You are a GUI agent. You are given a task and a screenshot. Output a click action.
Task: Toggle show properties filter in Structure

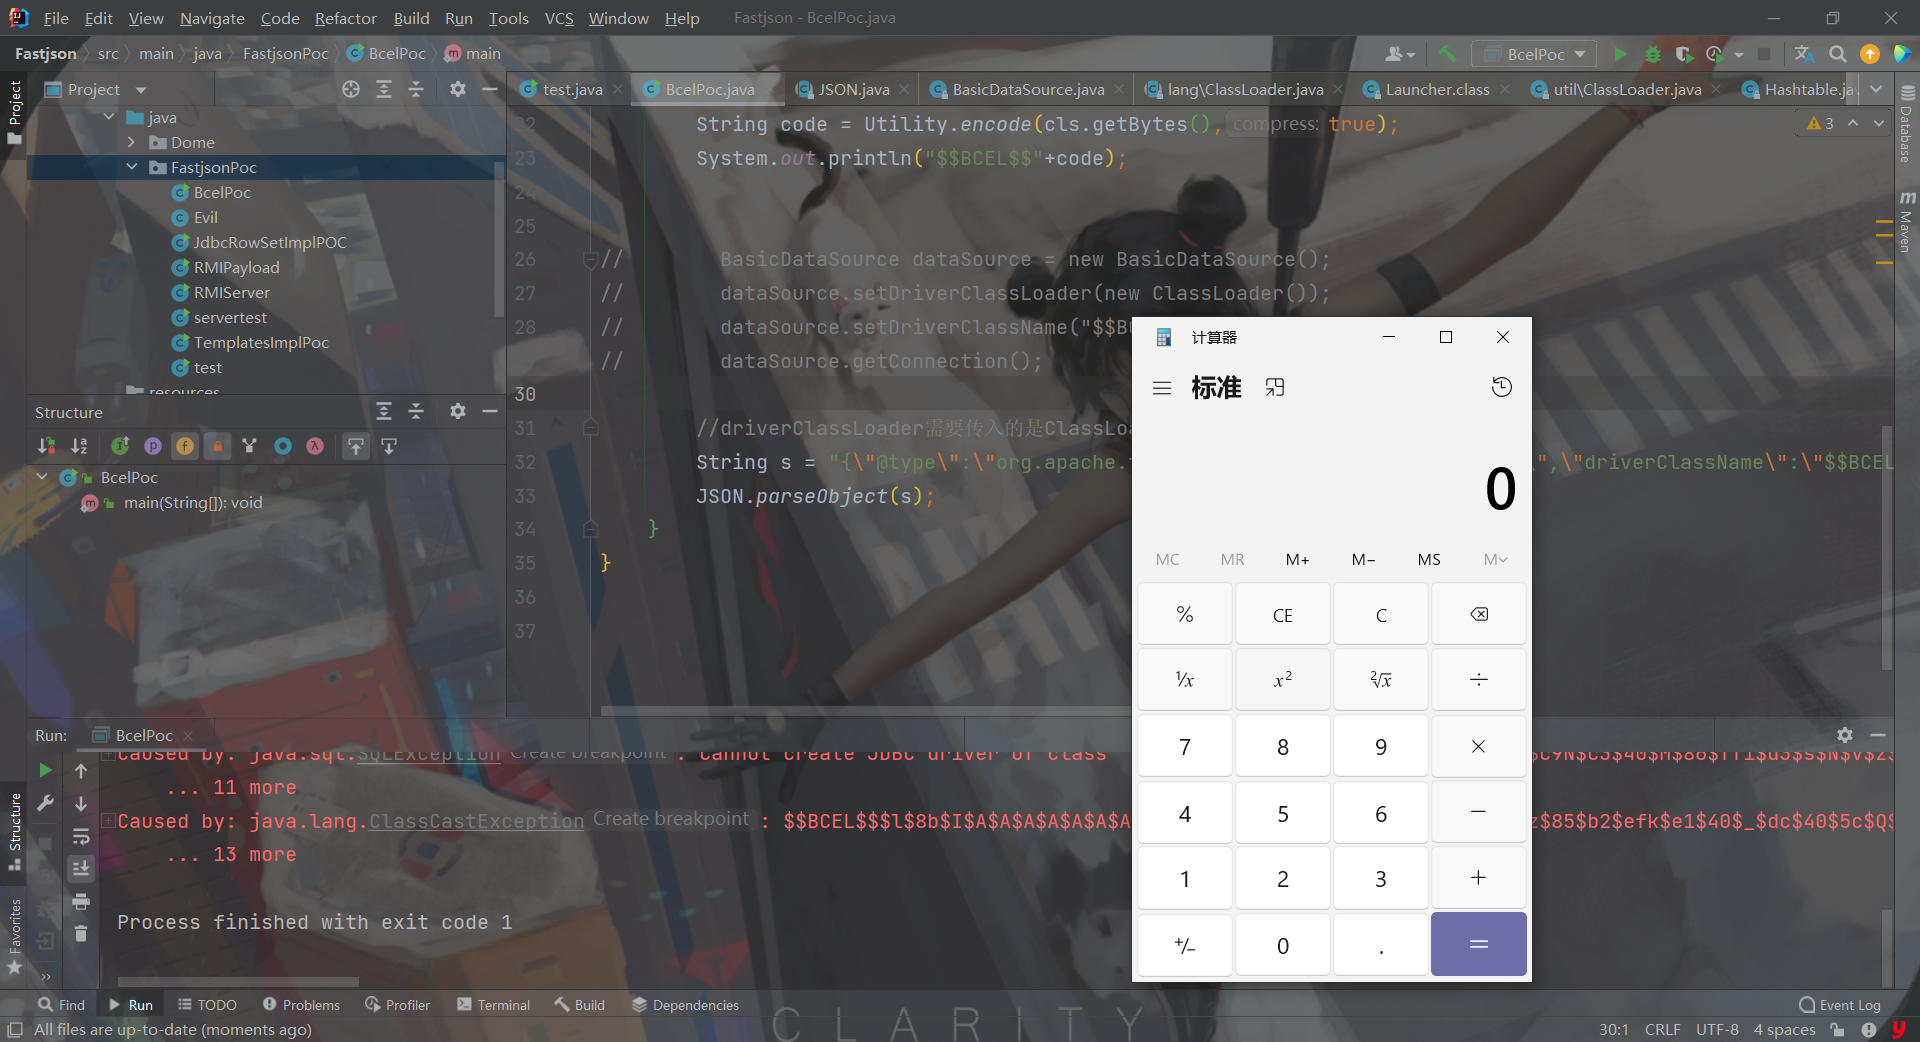click(153, 446)
